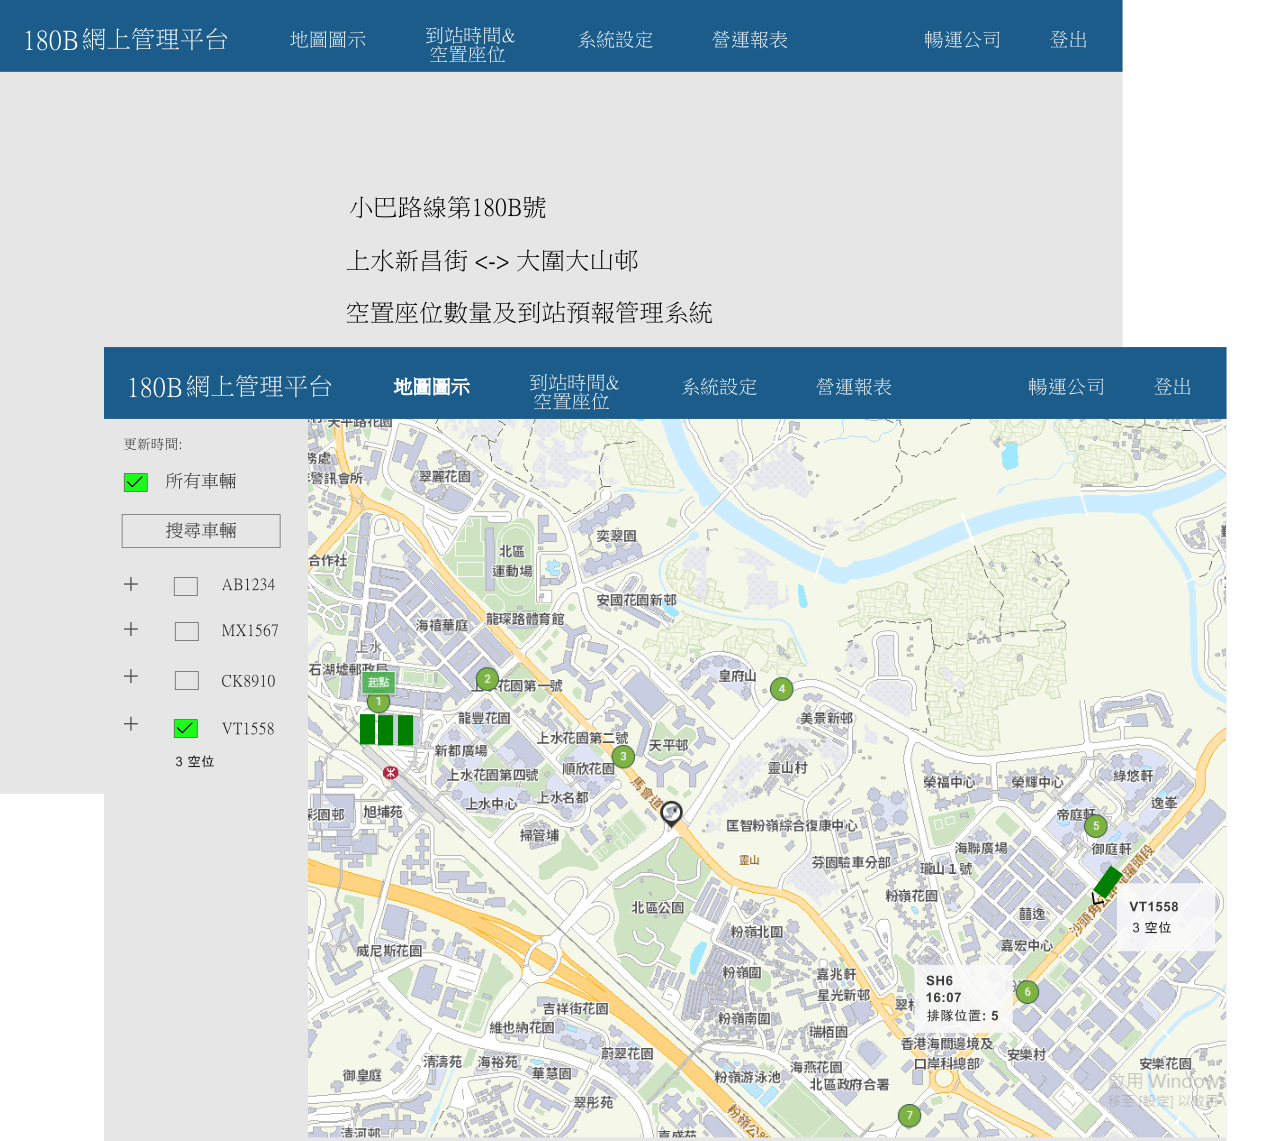This screenshot has width=1279, height=1141.
Task: Select stop marker 4 near 皇府山
Action: tap(782, 688)
